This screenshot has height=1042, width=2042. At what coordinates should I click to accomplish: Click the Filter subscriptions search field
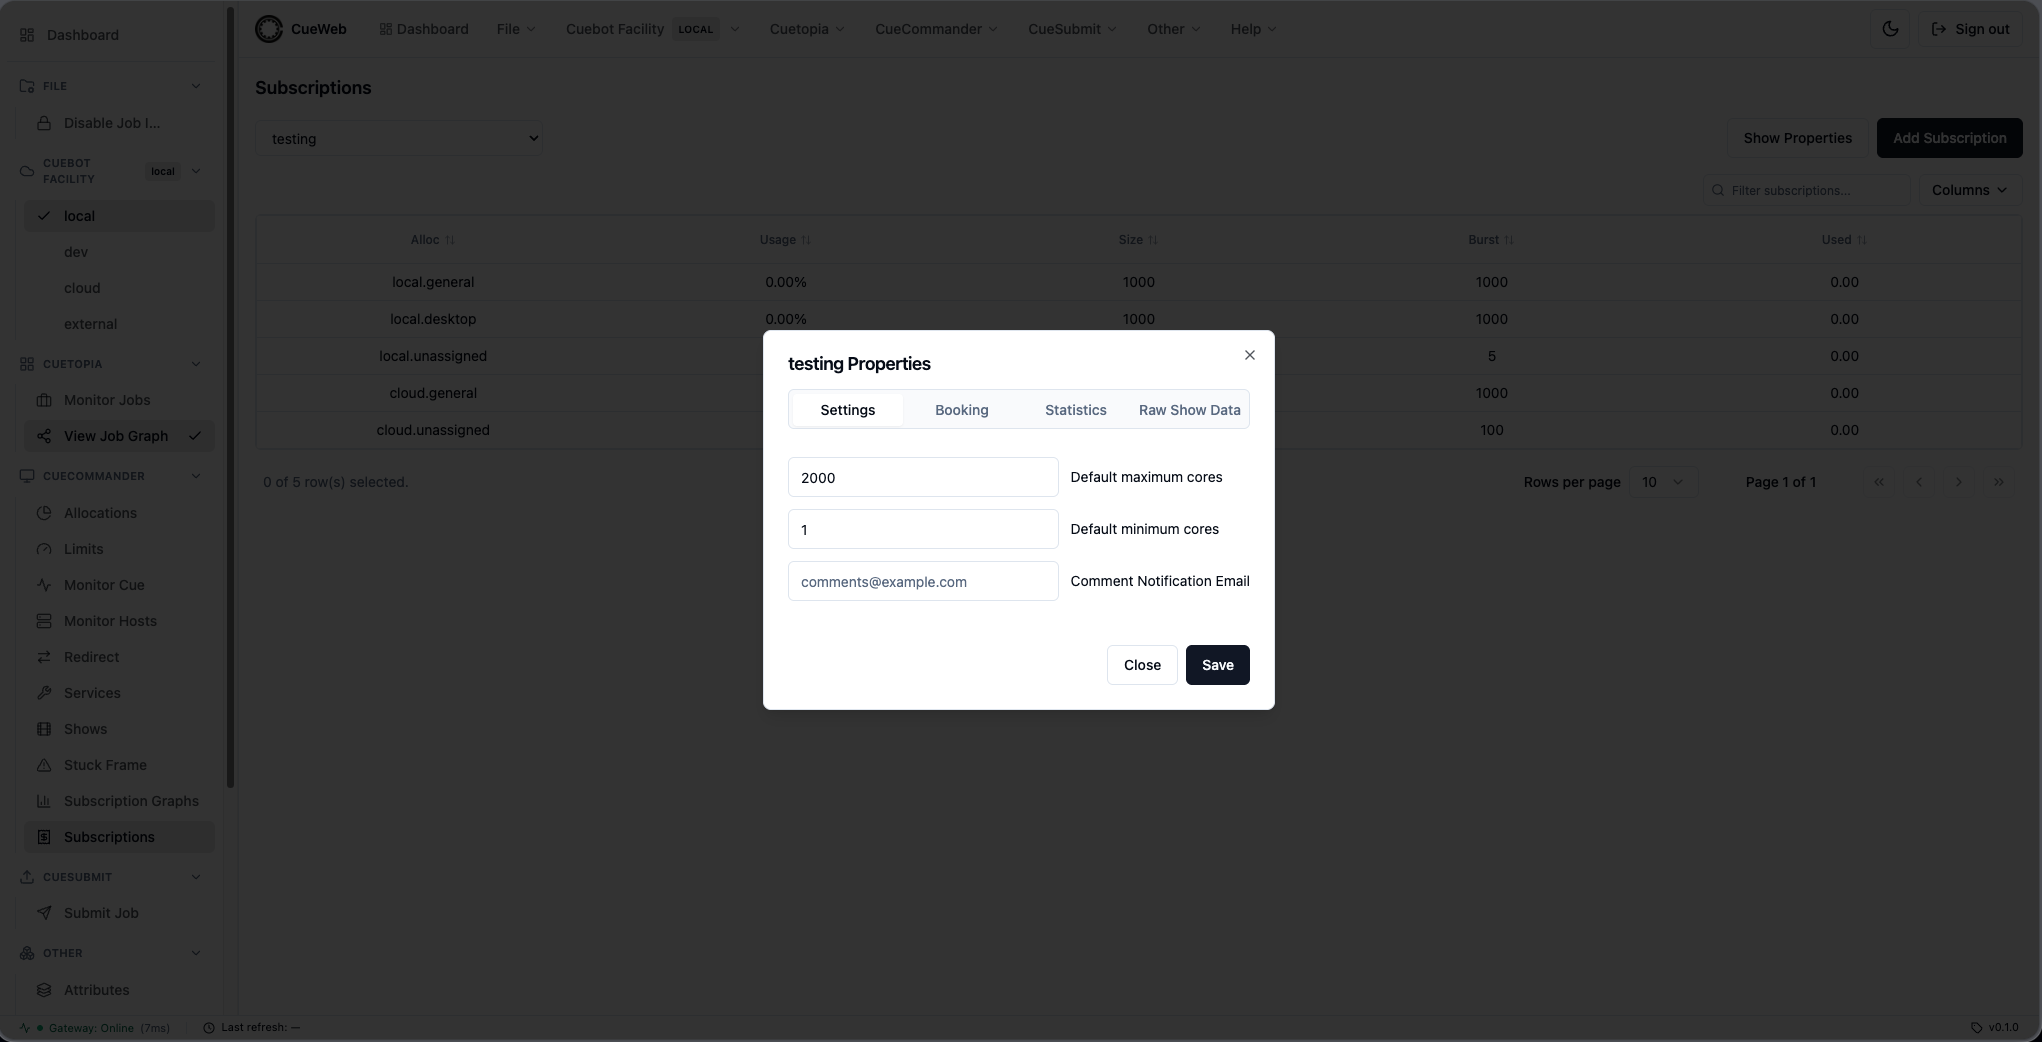[x=1805, y=190]
